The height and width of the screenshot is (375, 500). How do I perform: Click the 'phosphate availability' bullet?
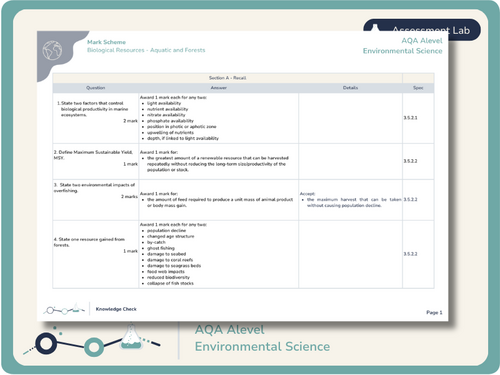[x=170, y=121]
